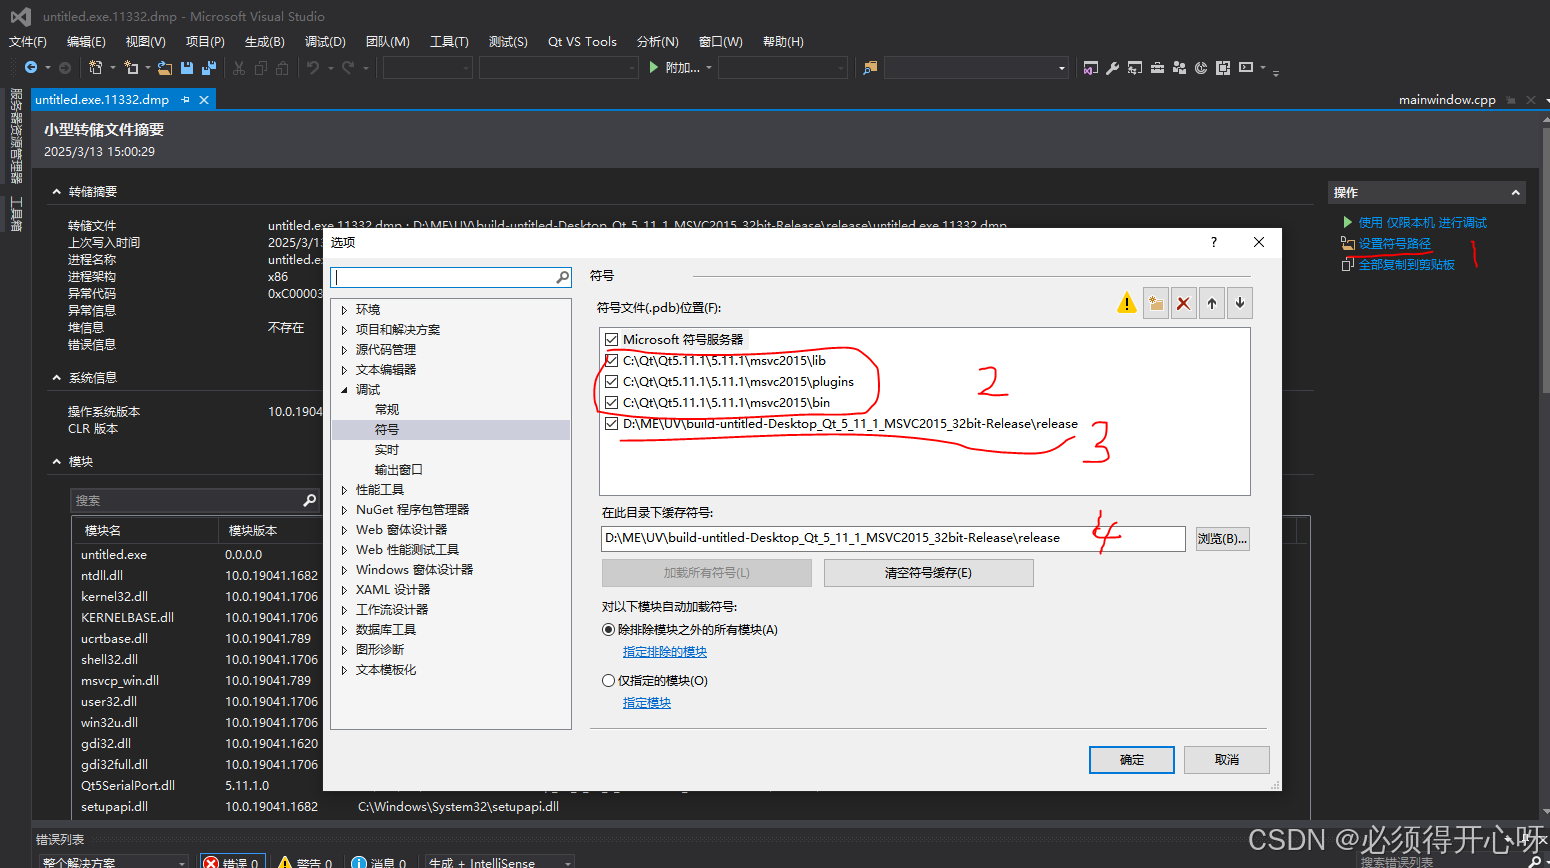Click the 全部复制到剪贴板 link

[x=1407, y=265]
